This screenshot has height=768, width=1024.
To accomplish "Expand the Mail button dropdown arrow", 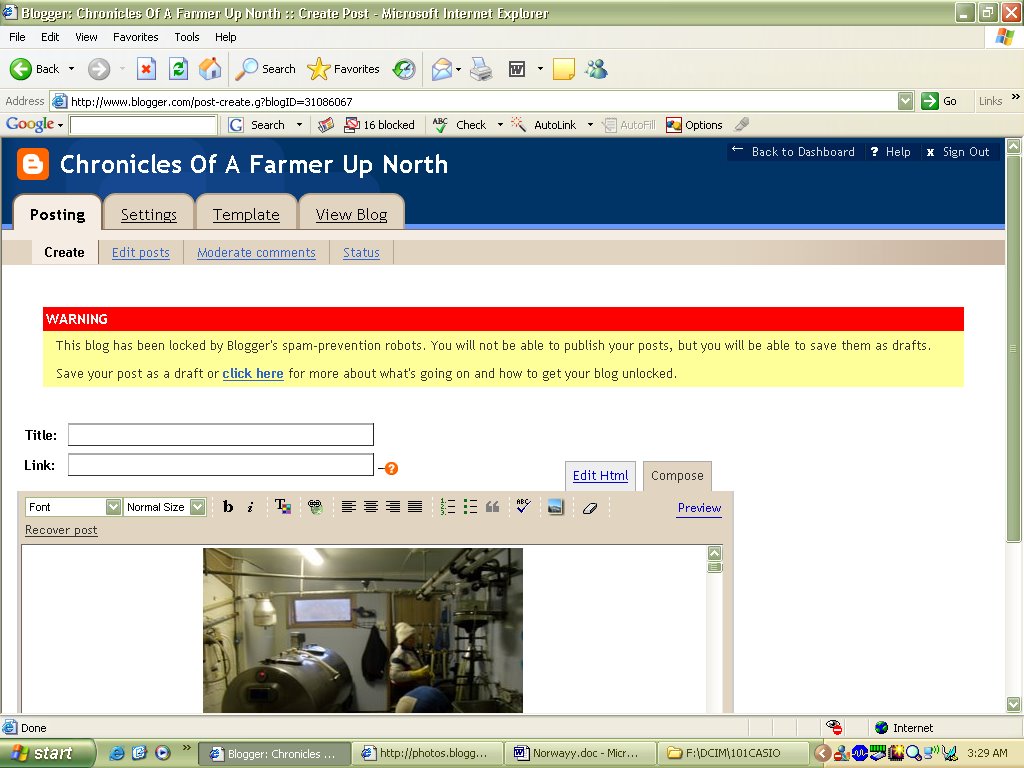I will click(458, 69).
